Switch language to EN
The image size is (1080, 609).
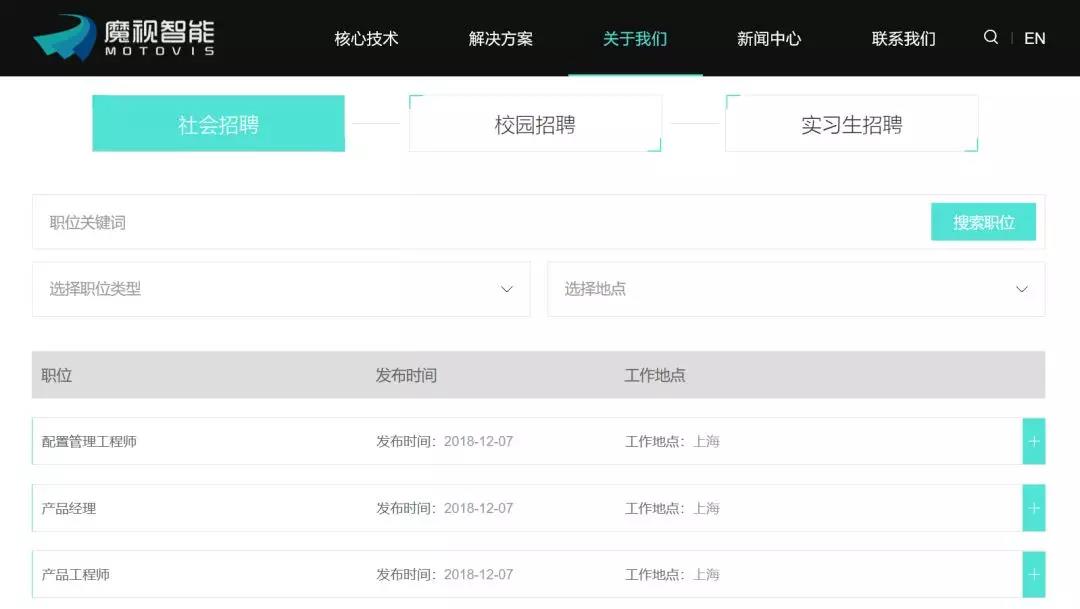pos(1035,38)
